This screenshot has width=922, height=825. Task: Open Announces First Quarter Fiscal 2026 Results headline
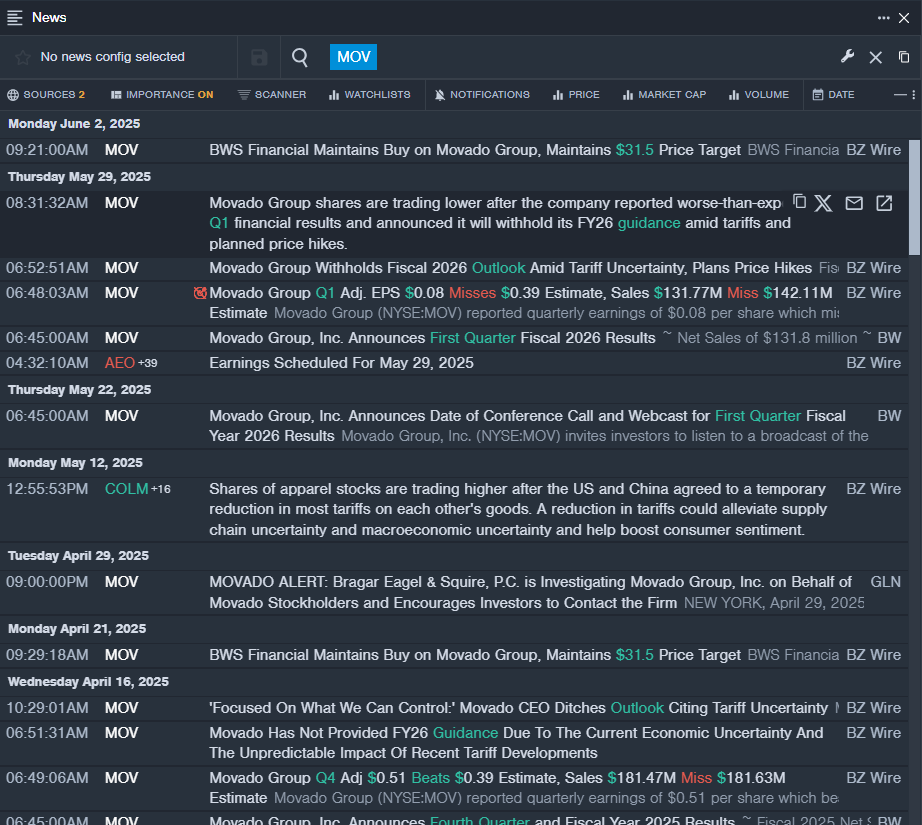tap(432, 338)
